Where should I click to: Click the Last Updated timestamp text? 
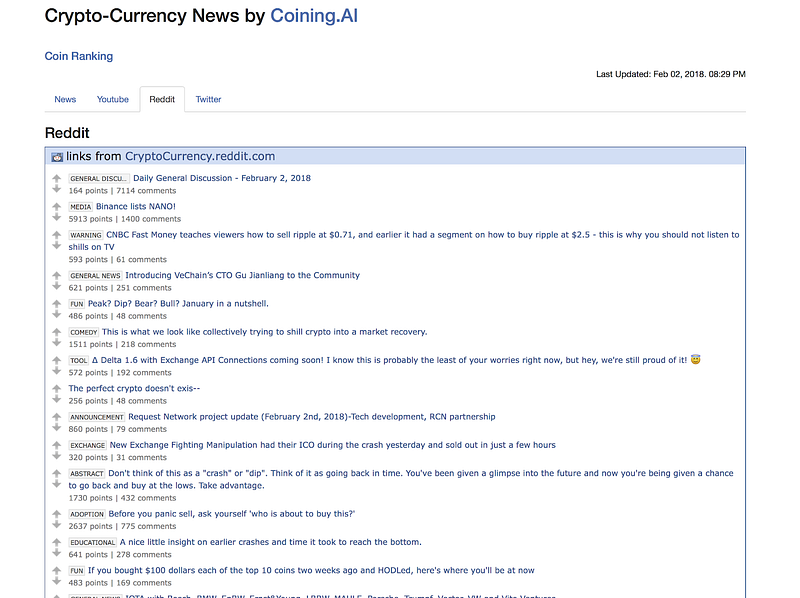pyautogui.click(x=671, y=74)
